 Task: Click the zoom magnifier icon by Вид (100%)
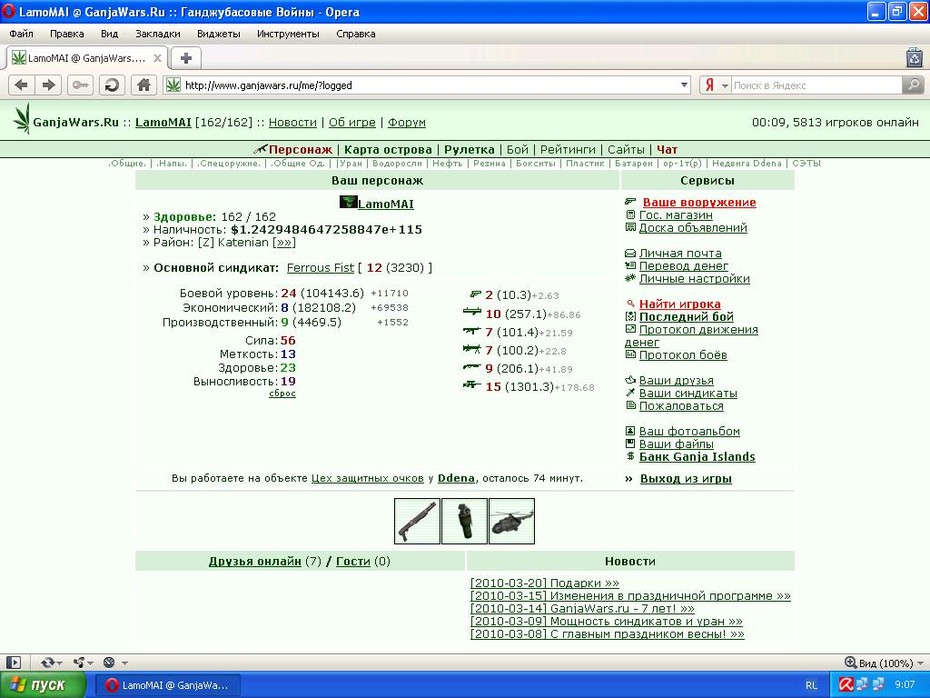tap(851, 662)
